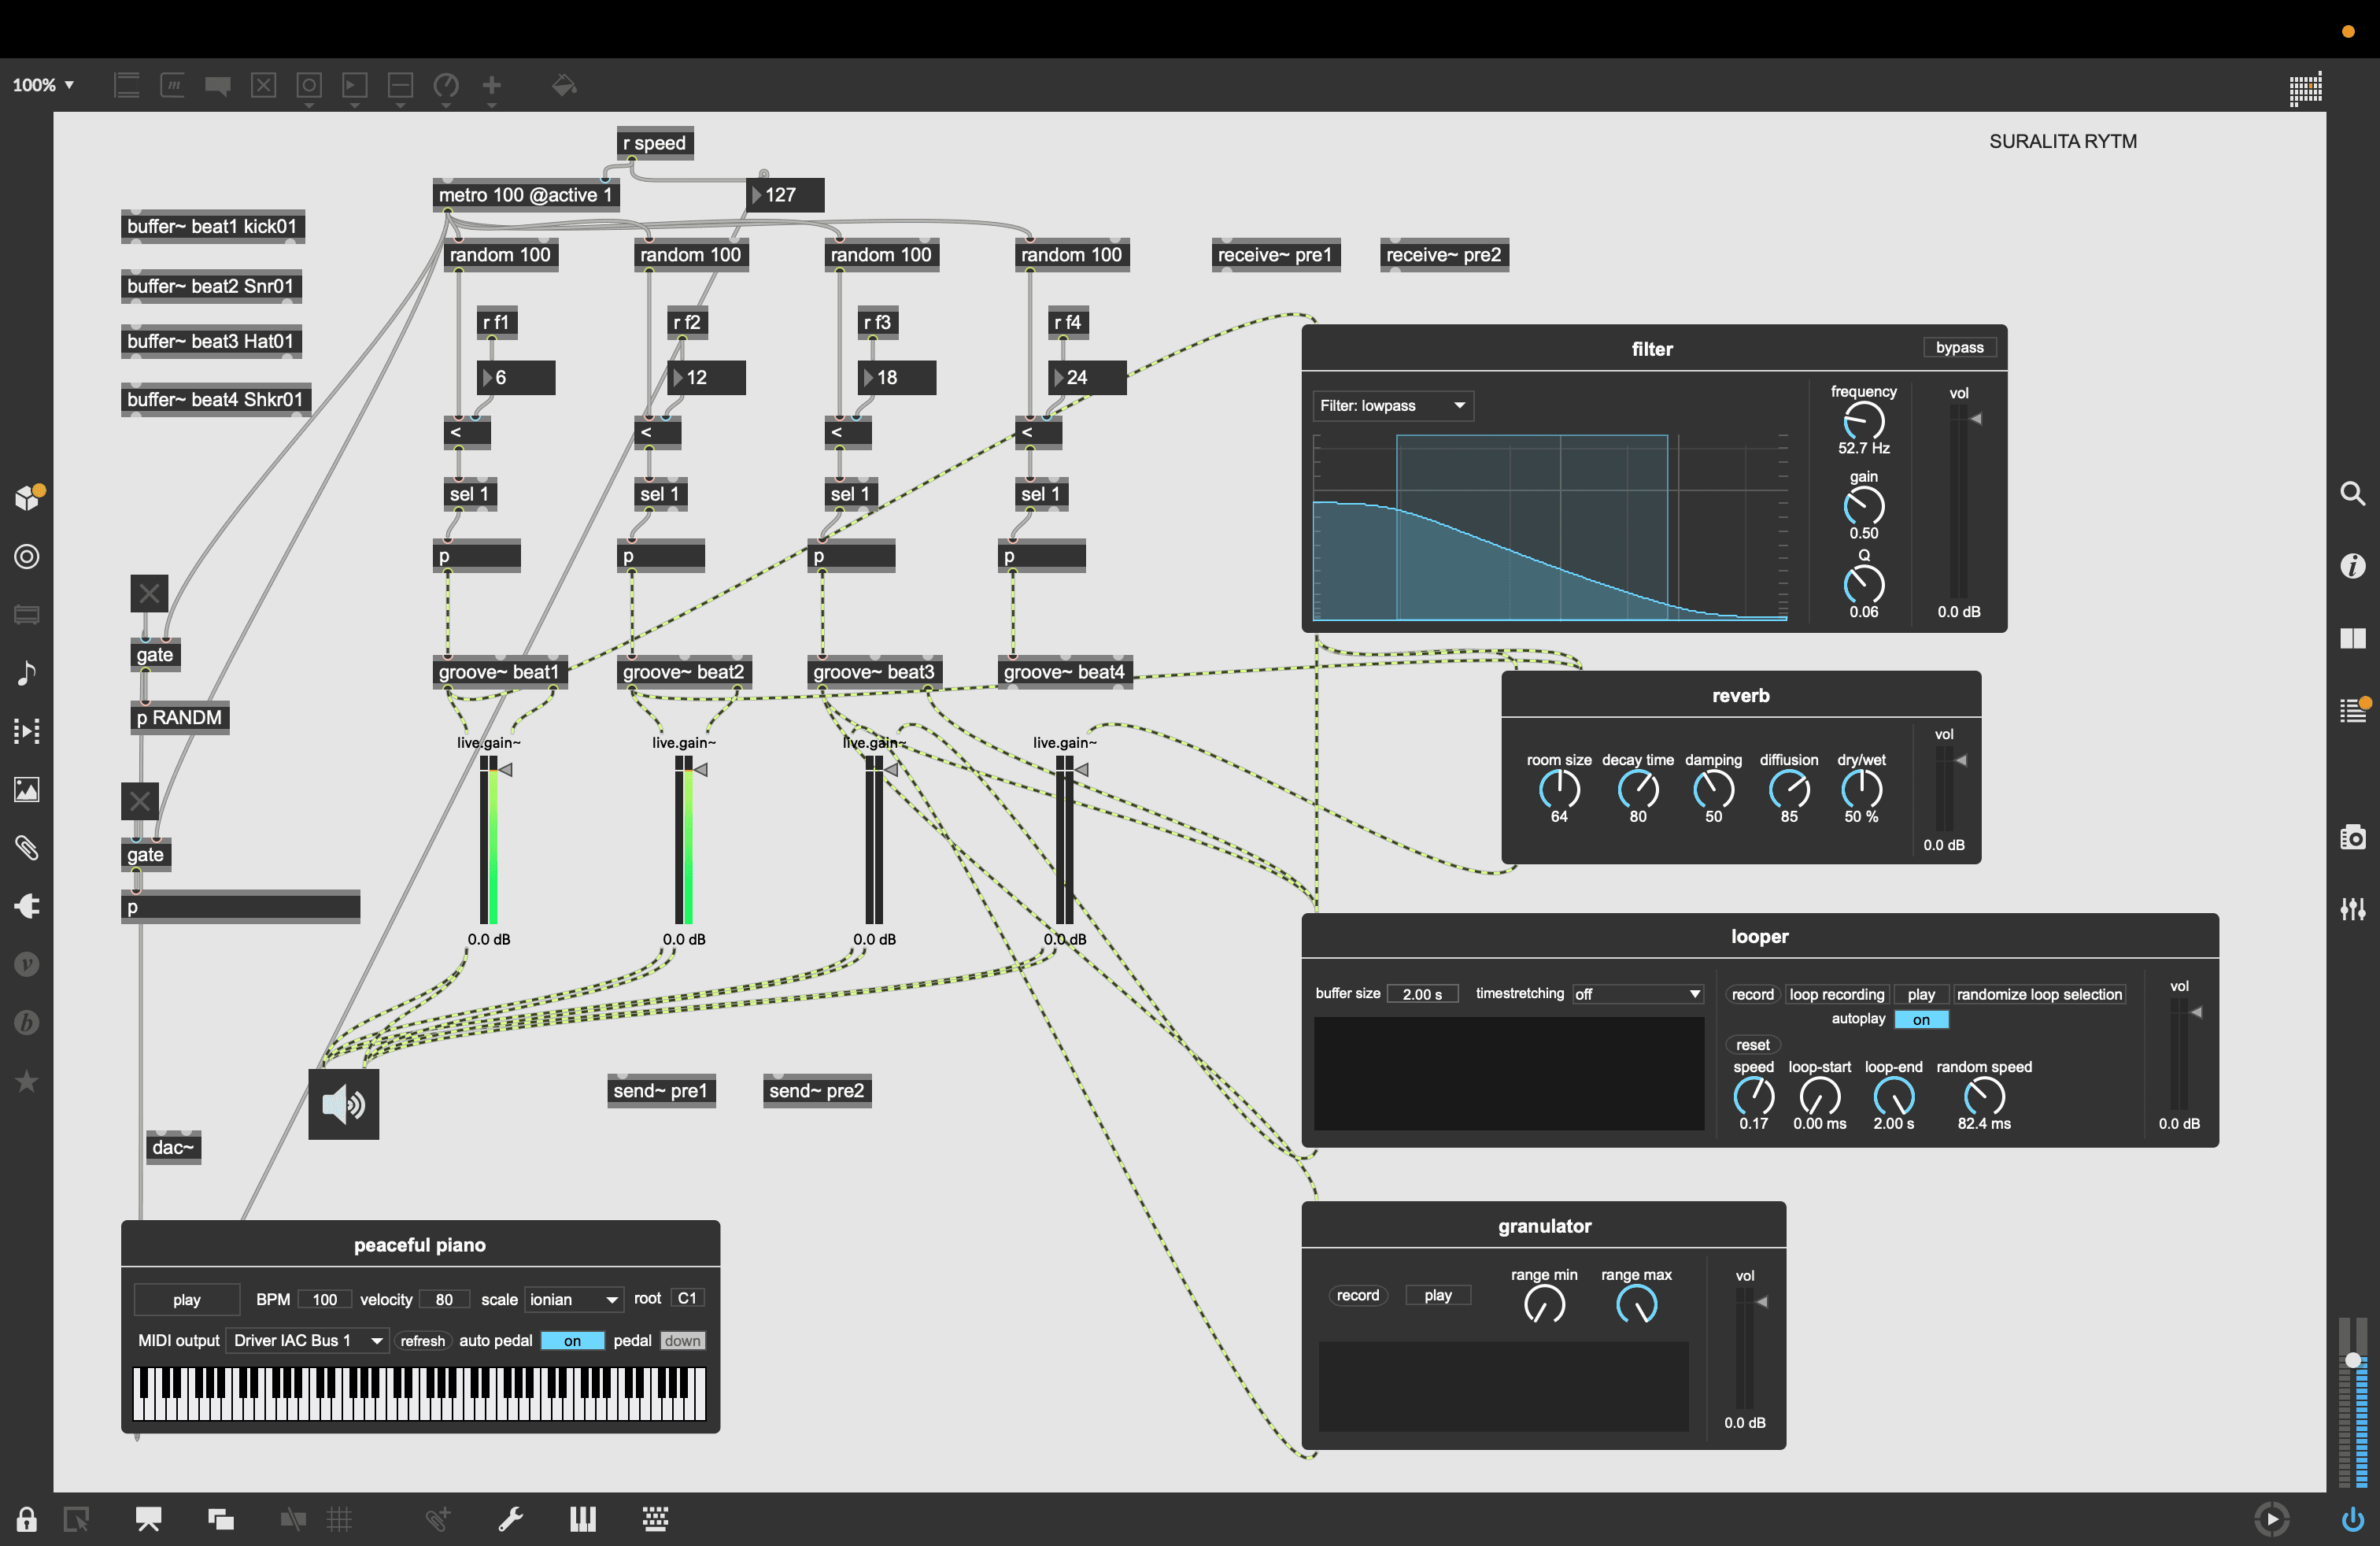This screenshot has height=1546, width=2380.
Task: Open the snapshots camera icon on right
Action: click(2352, 837)
